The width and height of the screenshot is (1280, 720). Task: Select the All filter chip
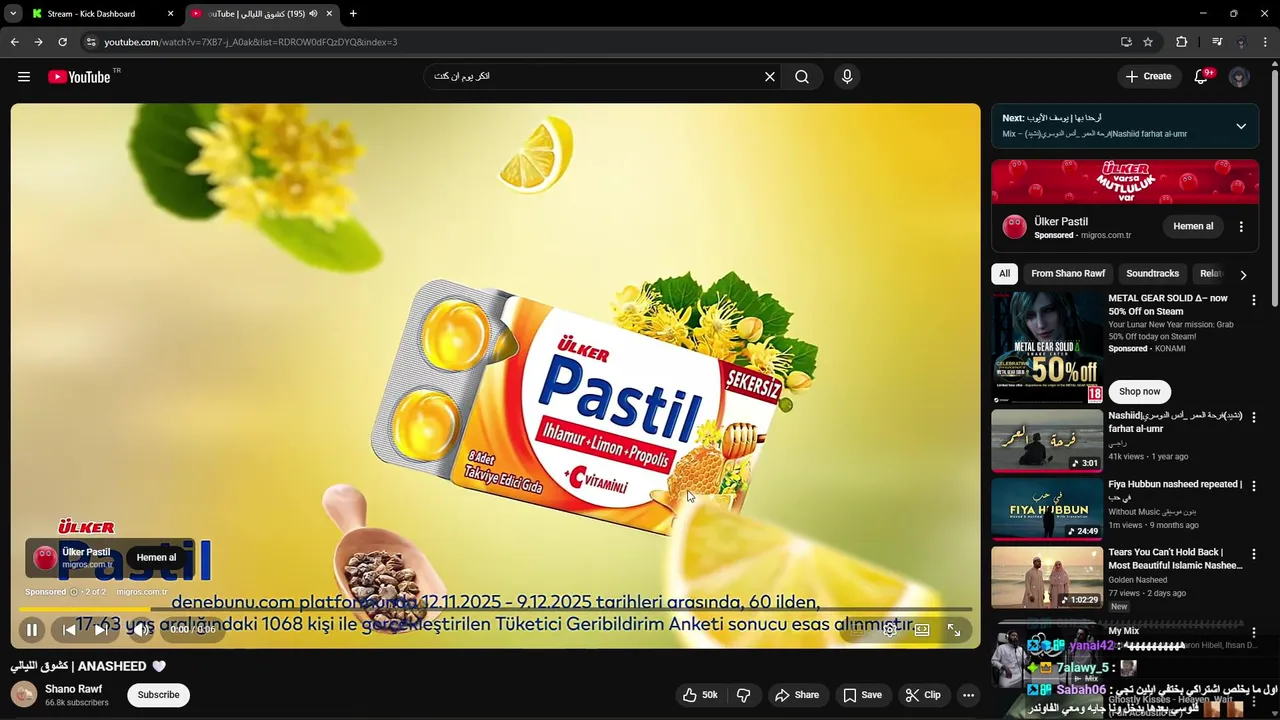point(1004,273)
